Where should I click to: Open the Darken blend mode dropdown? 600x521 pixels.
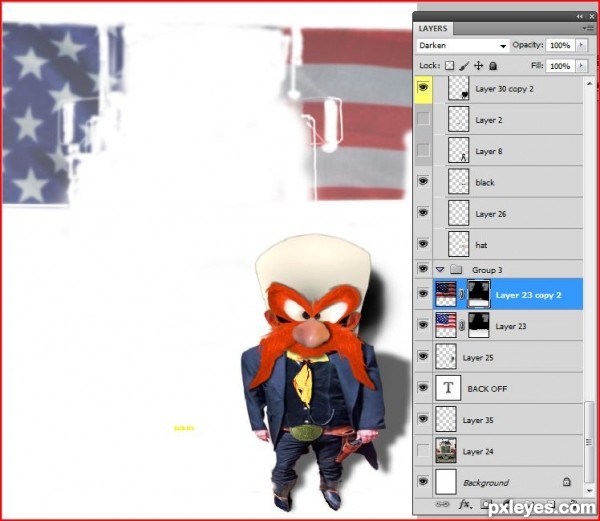463,46
